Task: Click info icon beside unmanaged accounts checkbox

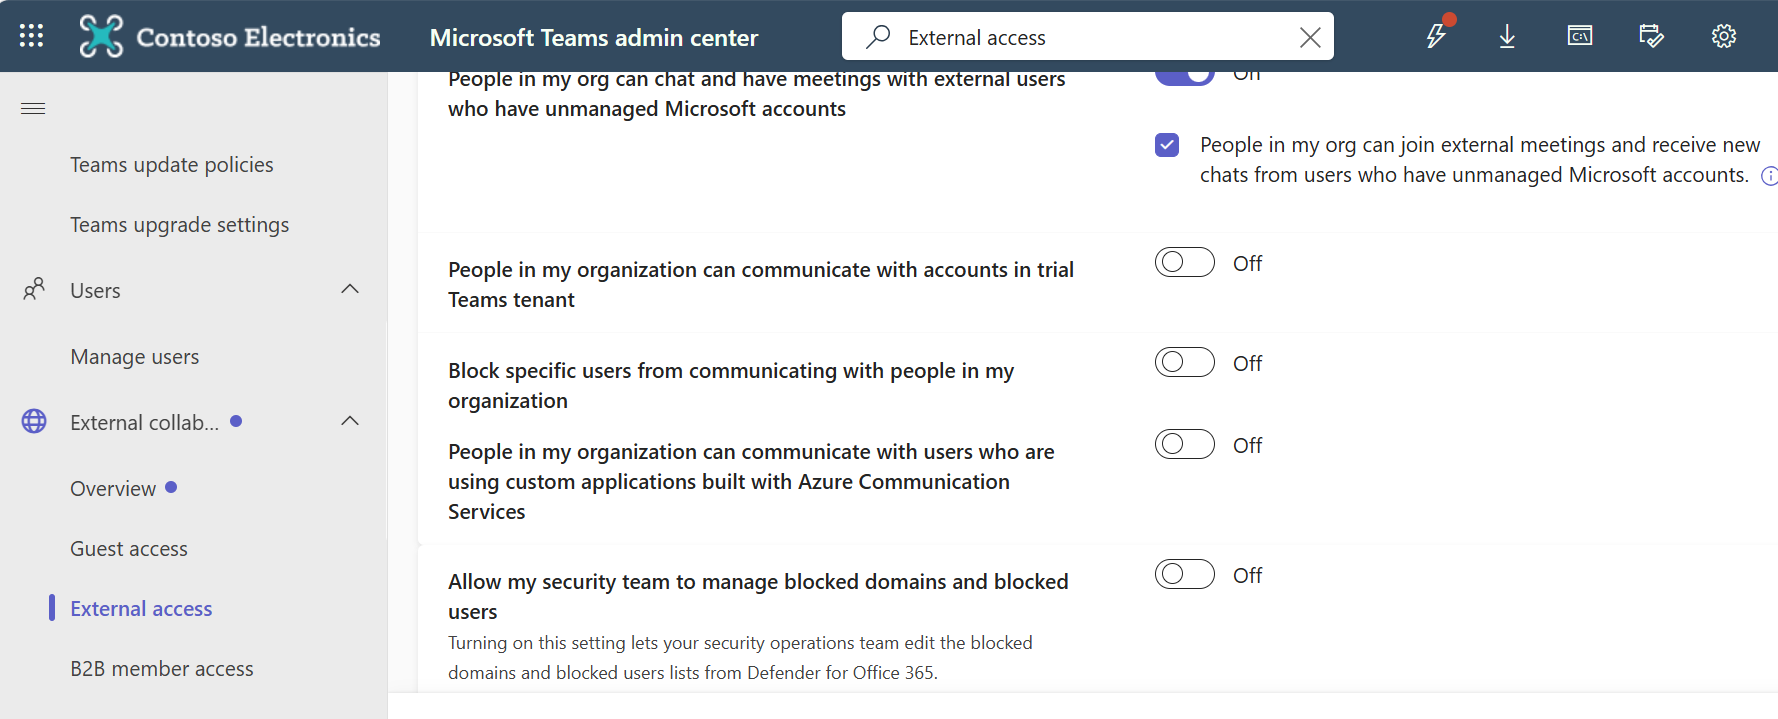Action: coord(1769,176)
